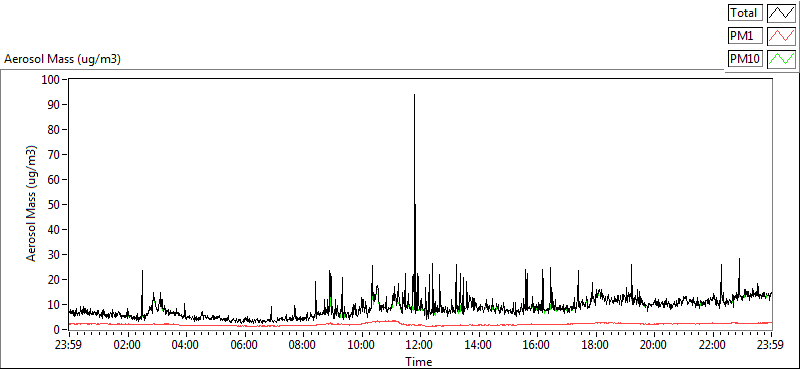The width and height of the screenshot is (800, 369).
Task: Click the Time x-axis label
Action: pyautogui.click(x=419, y=362)
